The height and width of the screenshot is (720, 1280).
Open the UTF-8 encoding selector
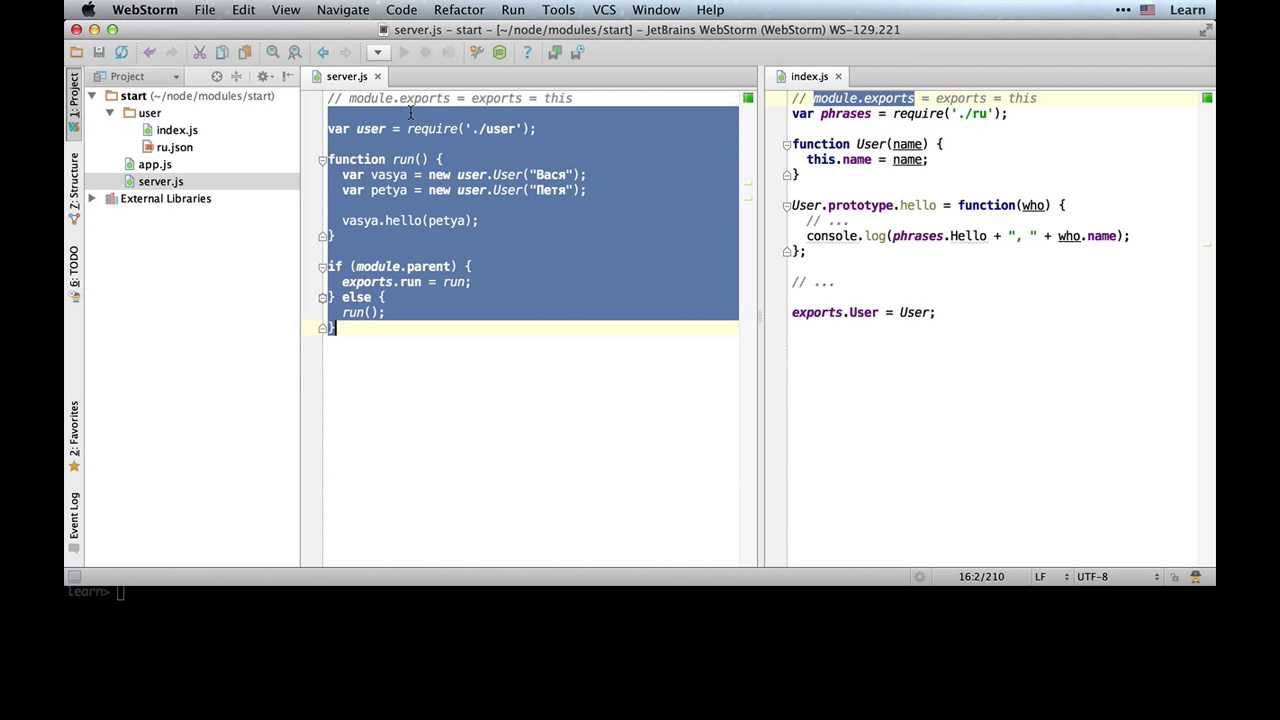point(1118,577)
